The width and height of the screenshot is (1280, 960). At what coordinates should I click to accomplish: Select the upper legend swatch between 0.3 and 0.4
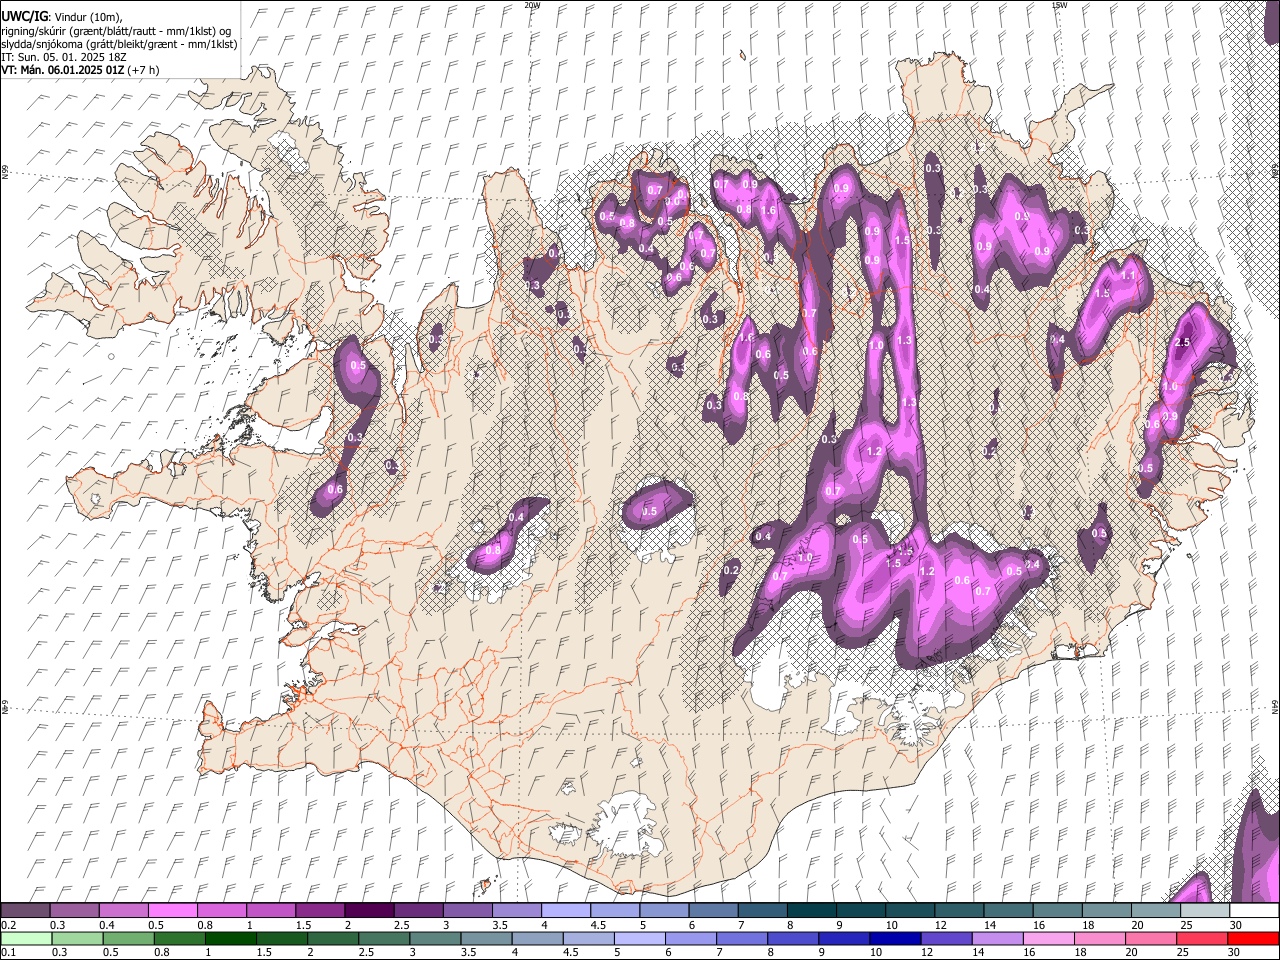(x=74, y=910)
